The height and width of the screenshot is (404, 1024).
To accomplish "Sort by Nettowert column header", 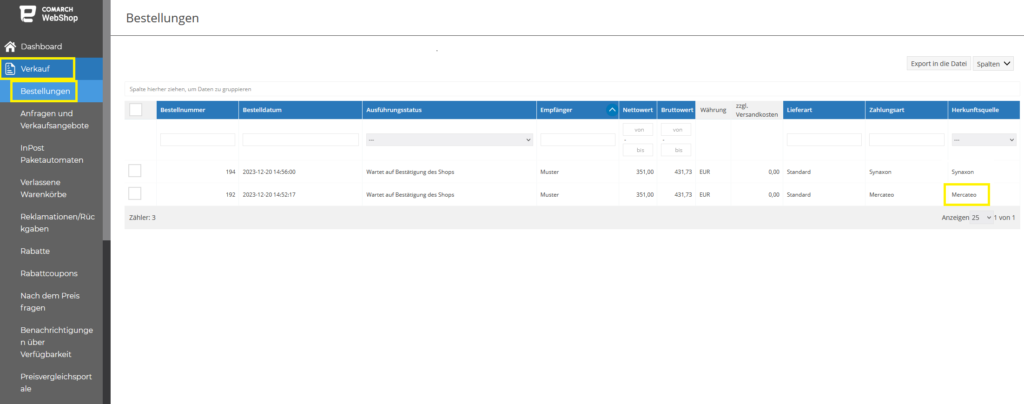I will [x=638, y=110].
